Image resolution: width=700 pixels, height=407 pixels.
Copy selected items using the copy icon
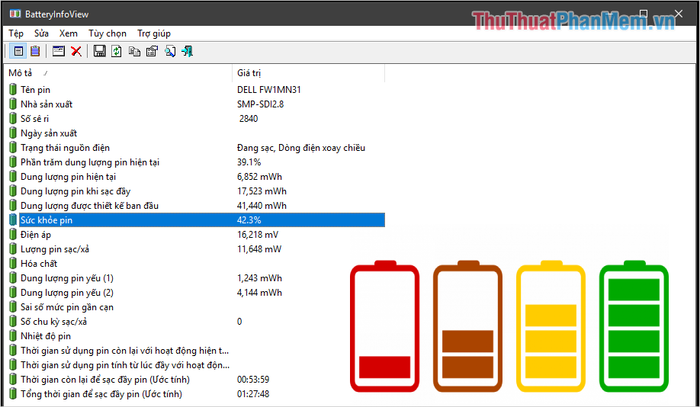pyautogui.click(x=134, y=51)
